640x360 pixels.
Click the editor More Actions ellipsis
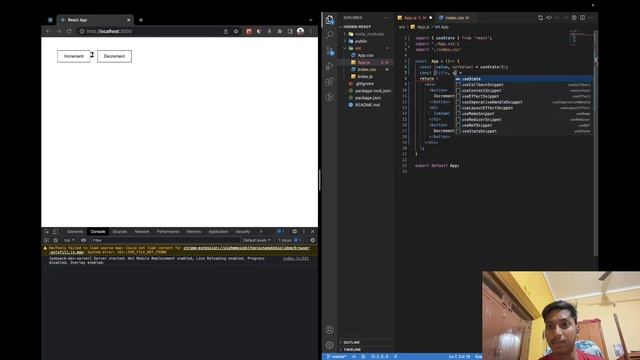[591, 18]
